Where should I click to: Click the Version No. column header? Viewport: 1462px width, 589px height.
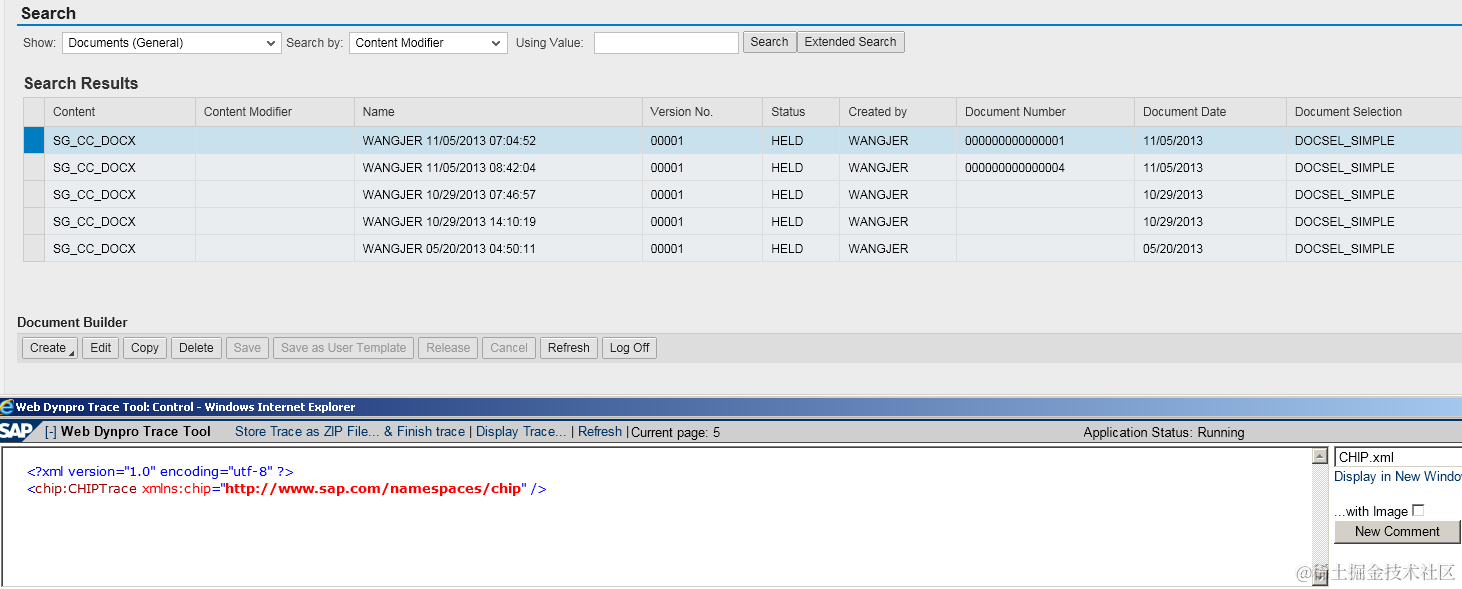702,112
